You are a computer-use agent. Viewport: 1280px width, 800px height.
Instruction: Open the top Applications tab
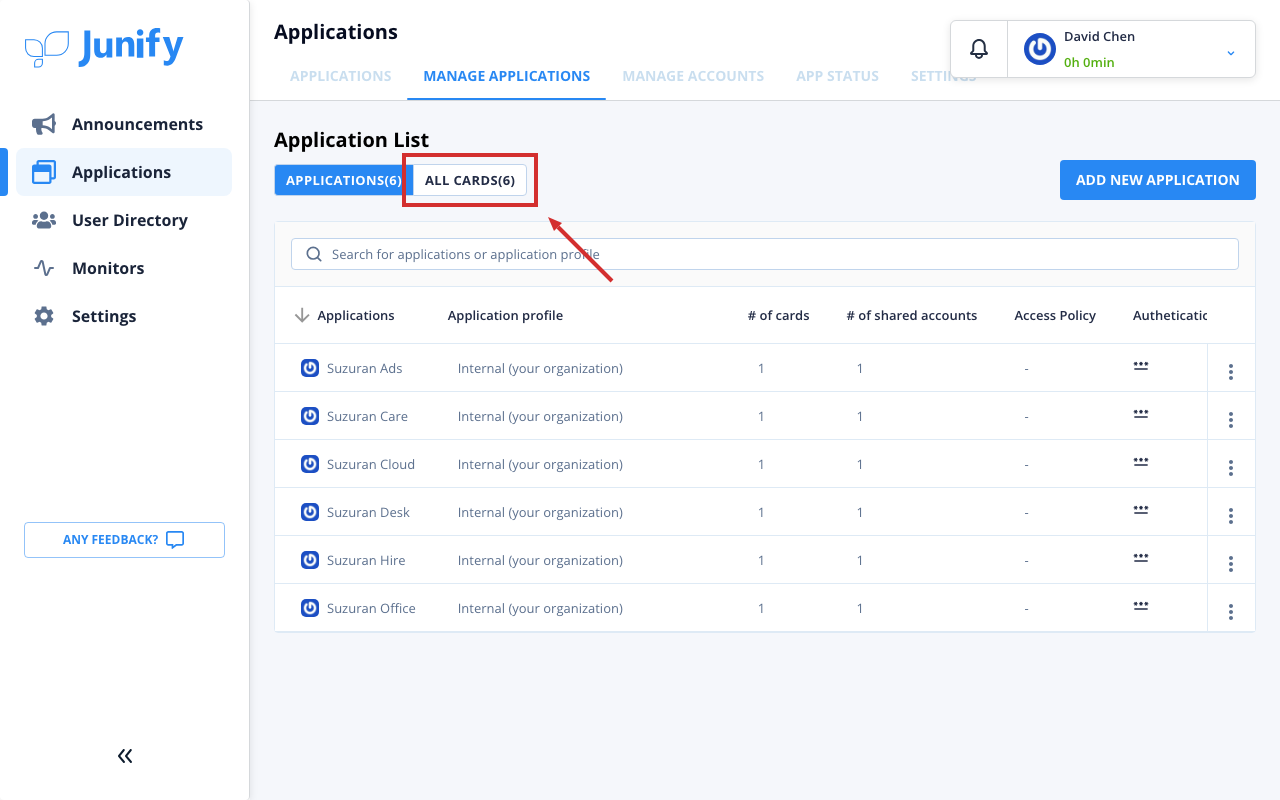tap(340, 76)
